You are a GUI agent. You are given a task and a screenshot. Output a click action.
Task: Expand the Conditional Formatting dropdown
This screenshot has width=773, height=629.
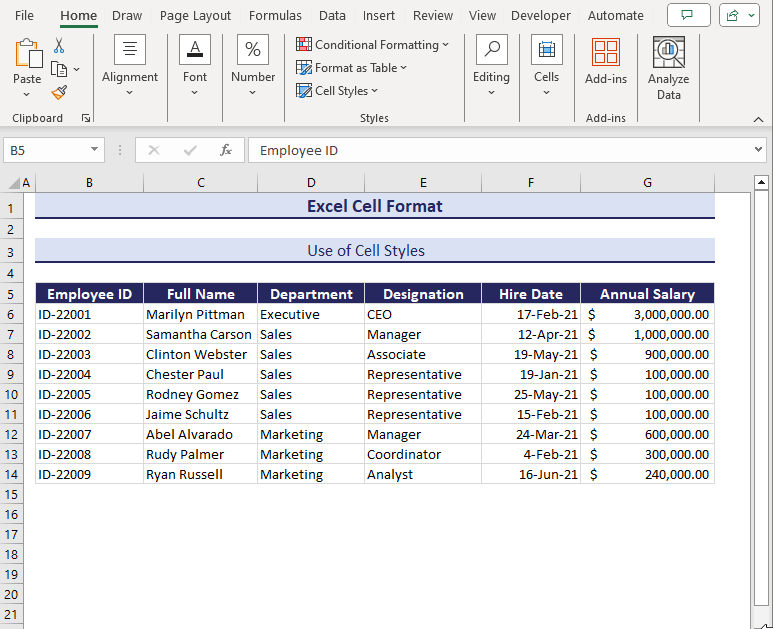[x=372, y=45]
